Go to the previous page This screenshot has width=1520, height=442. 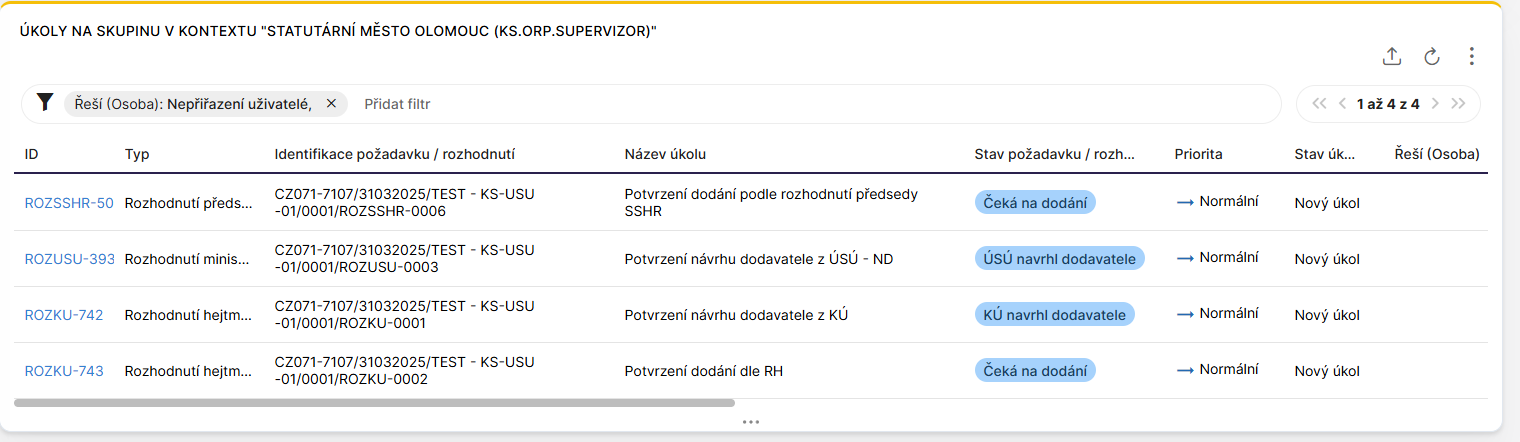click(x=1342, y=104)
